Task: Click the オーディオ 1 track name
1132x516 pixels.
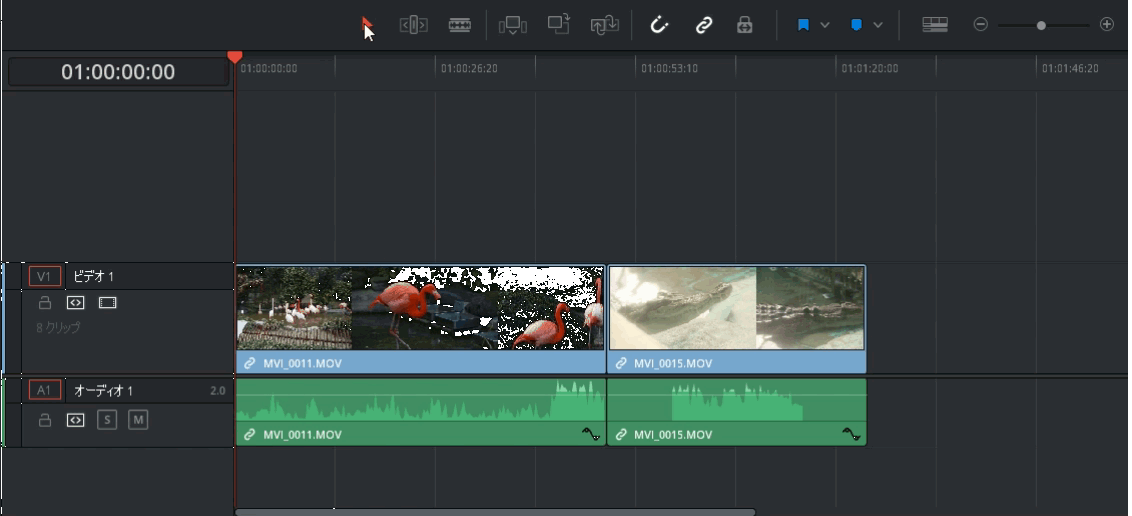Action: 103,391
